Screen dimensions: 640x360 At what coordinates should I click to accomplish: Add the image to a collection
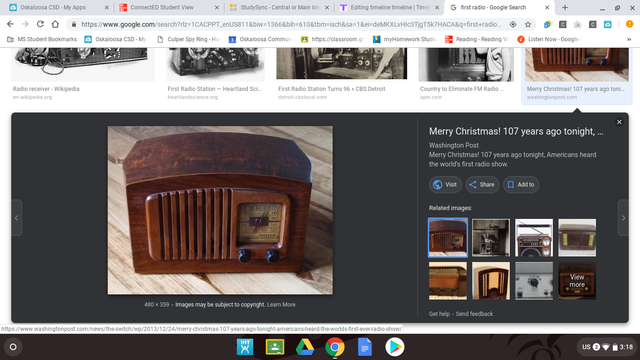pos(521,184)
